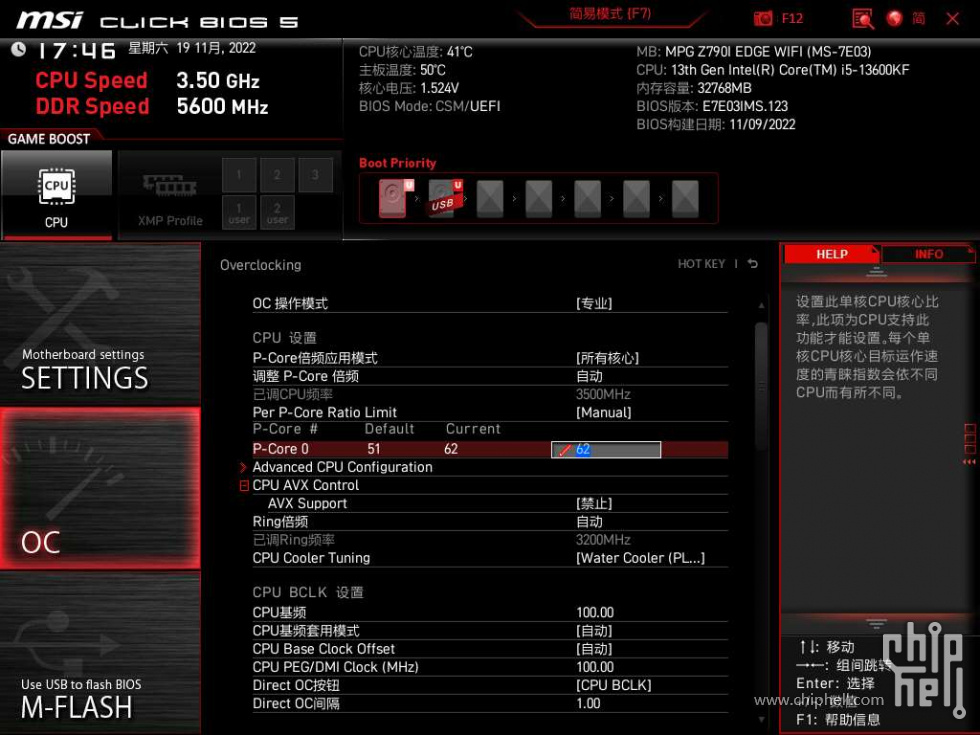Collapse the CPU AVX Control group

point(244,486)
